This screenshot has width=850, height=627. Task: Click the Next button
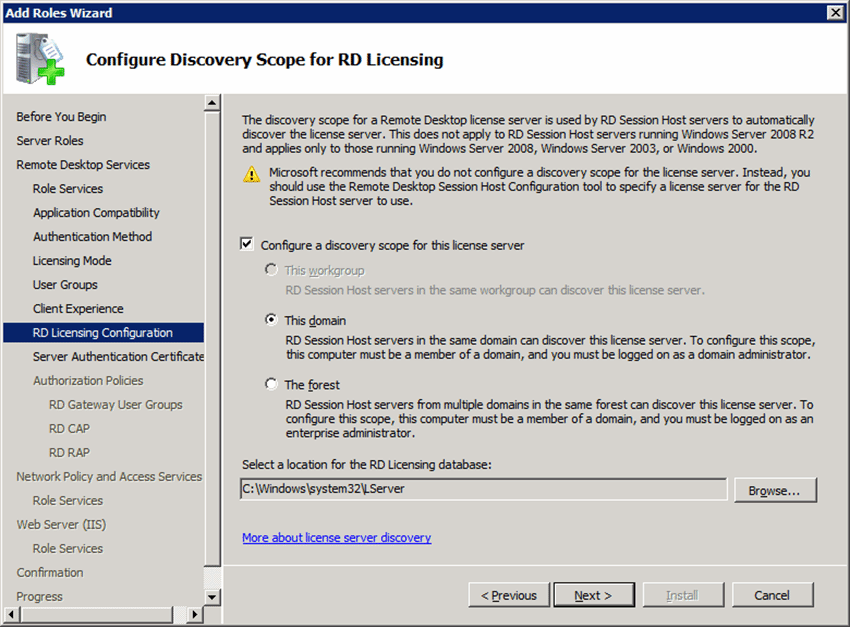[x=593, y=595]
